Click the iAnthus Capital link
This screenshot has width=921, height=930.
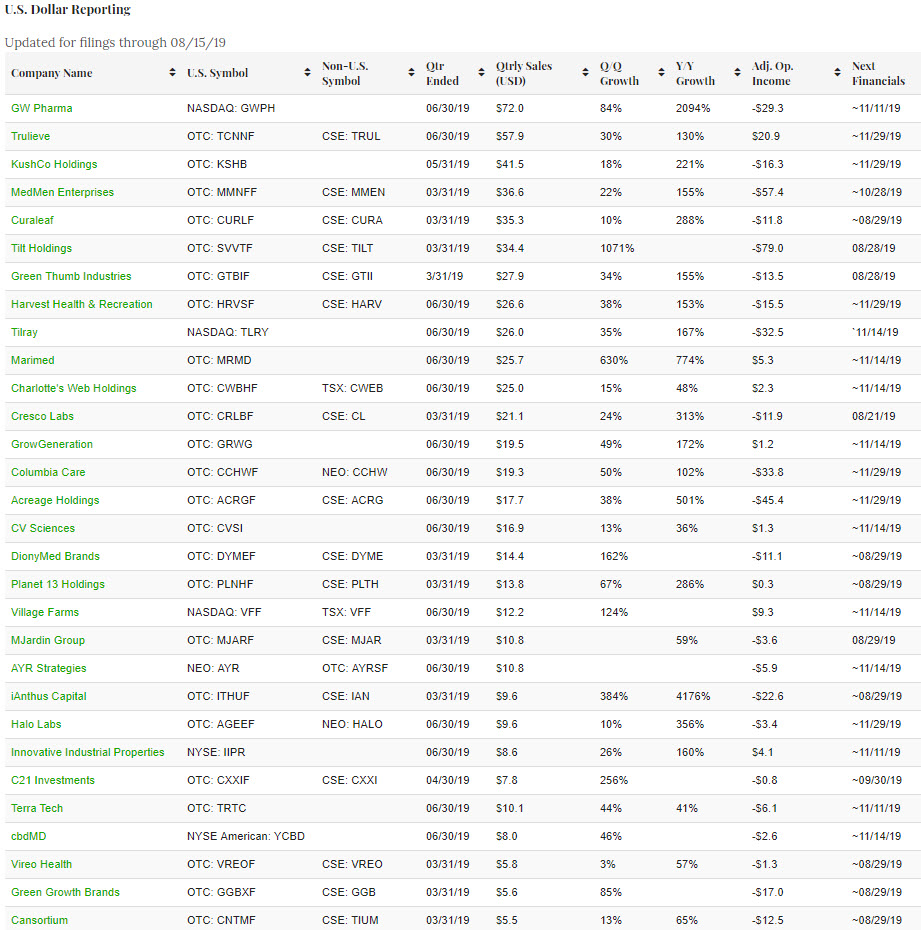tap(49, 696)
